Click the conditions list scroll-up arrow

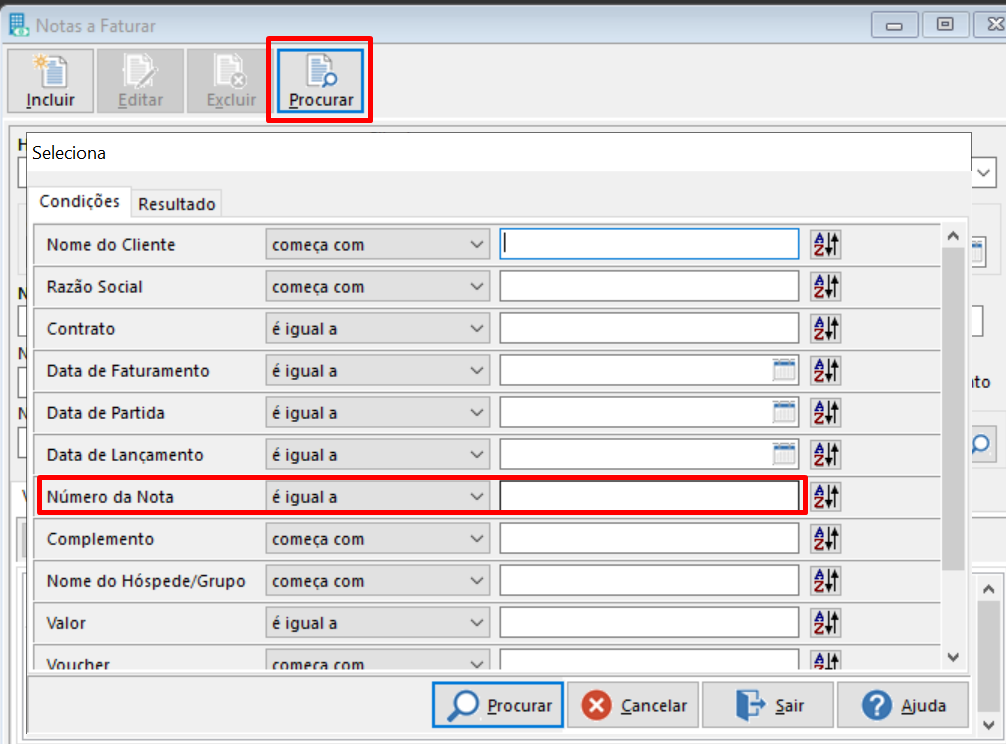pos(953,237)
